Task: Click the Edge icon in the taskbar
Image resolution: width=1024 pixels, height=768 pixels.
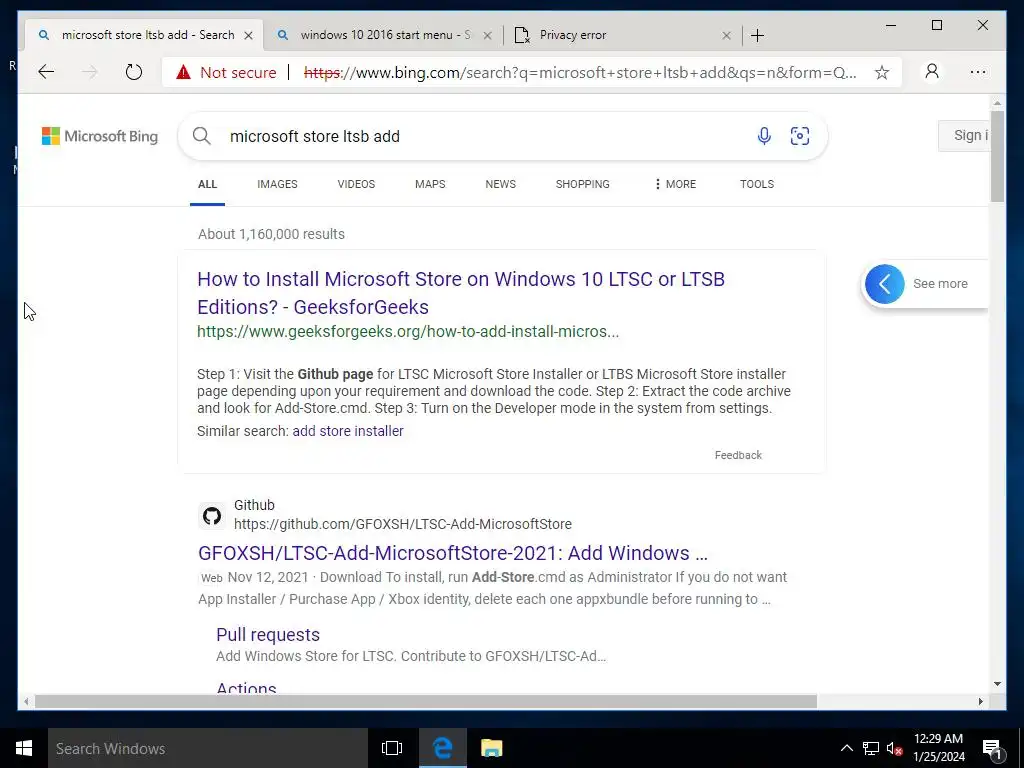Action: (x=443, y=748)
